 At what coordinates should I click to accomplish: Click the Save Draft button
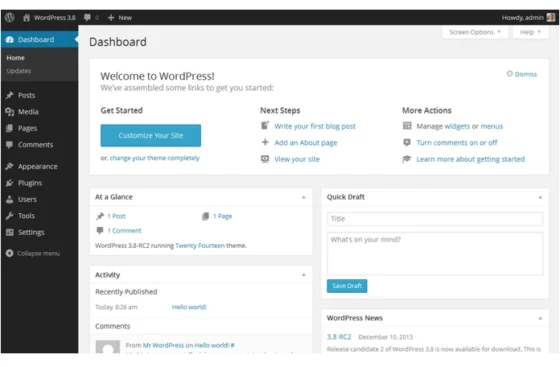347,286
